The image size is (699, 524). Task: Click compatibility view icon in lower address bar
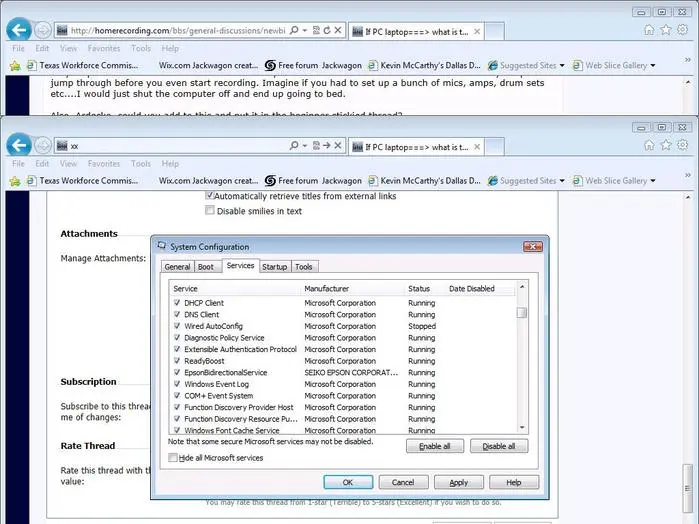pos(316,145)
